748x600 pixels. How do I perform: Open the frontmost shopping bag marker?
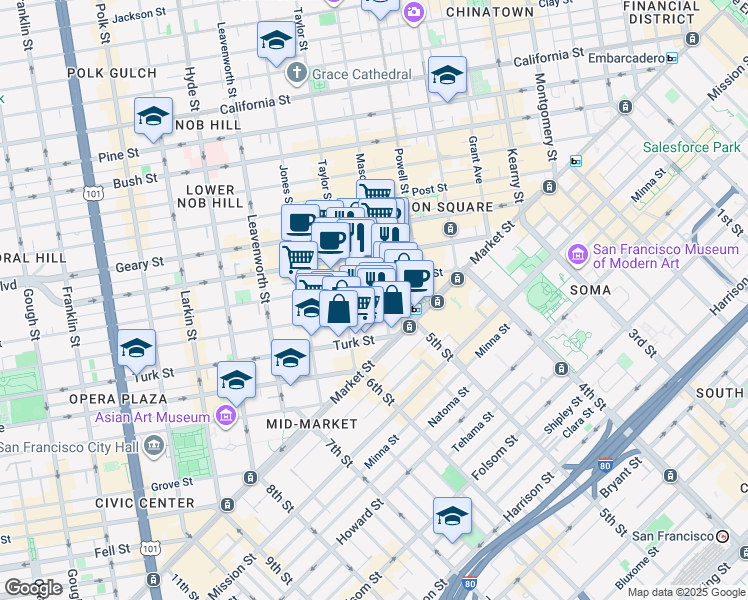[339, 310]
